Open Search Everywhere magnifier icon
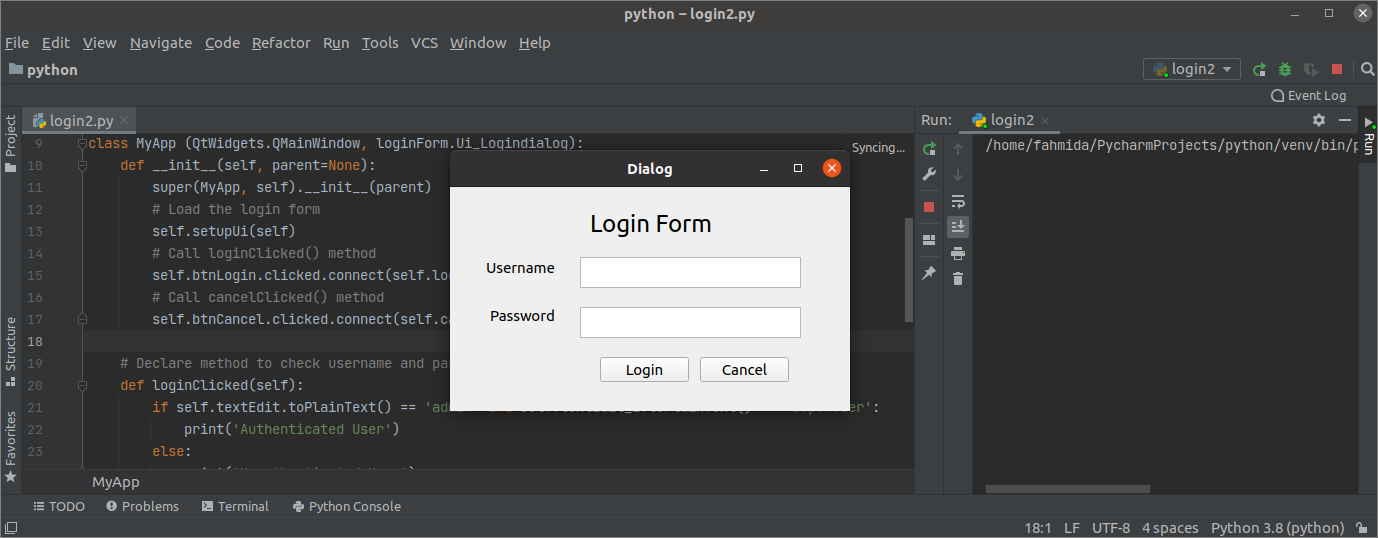 (1367, 69)
